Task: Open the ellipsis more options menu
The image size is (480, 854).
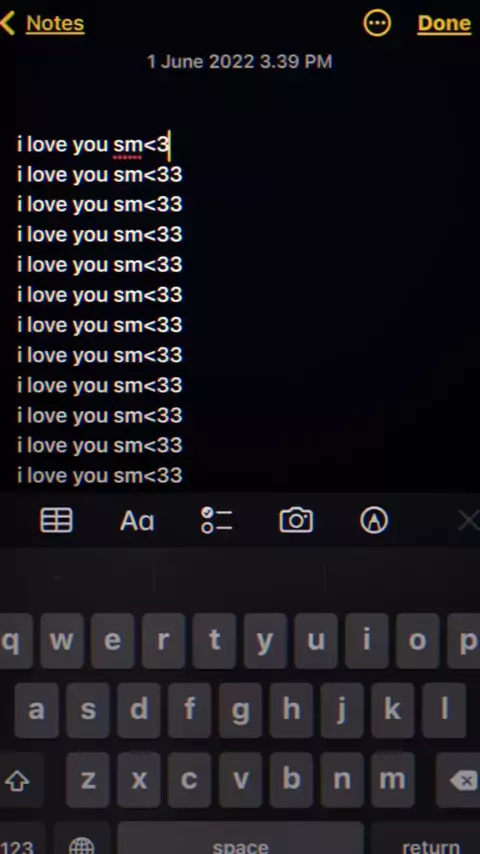Action: (377, 23)
